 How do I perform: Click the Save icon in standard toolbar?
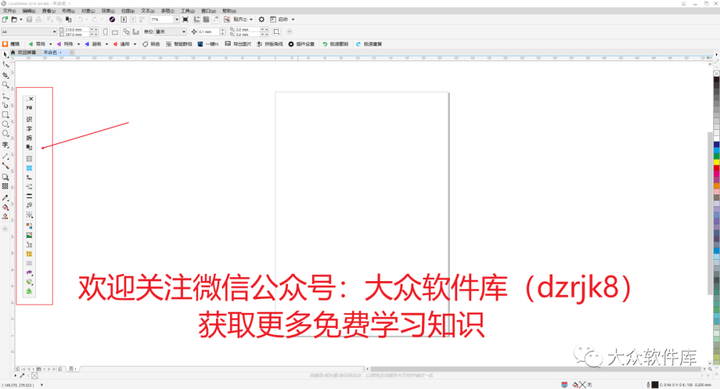tap(29, 19)
